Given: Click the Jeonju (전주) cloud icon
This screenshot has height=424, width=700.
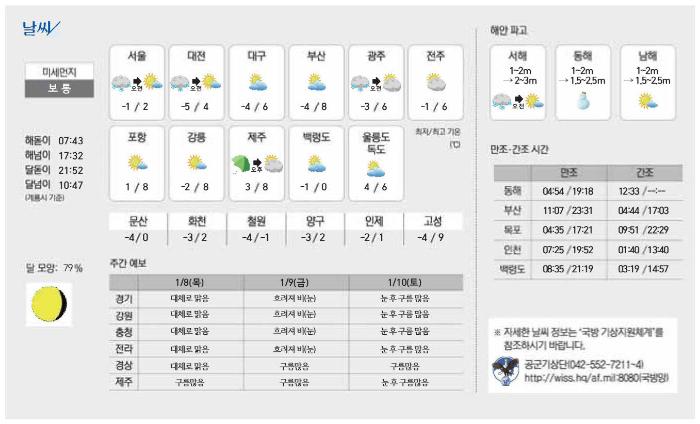Looking at the screenshot, I should click(436, 82).
